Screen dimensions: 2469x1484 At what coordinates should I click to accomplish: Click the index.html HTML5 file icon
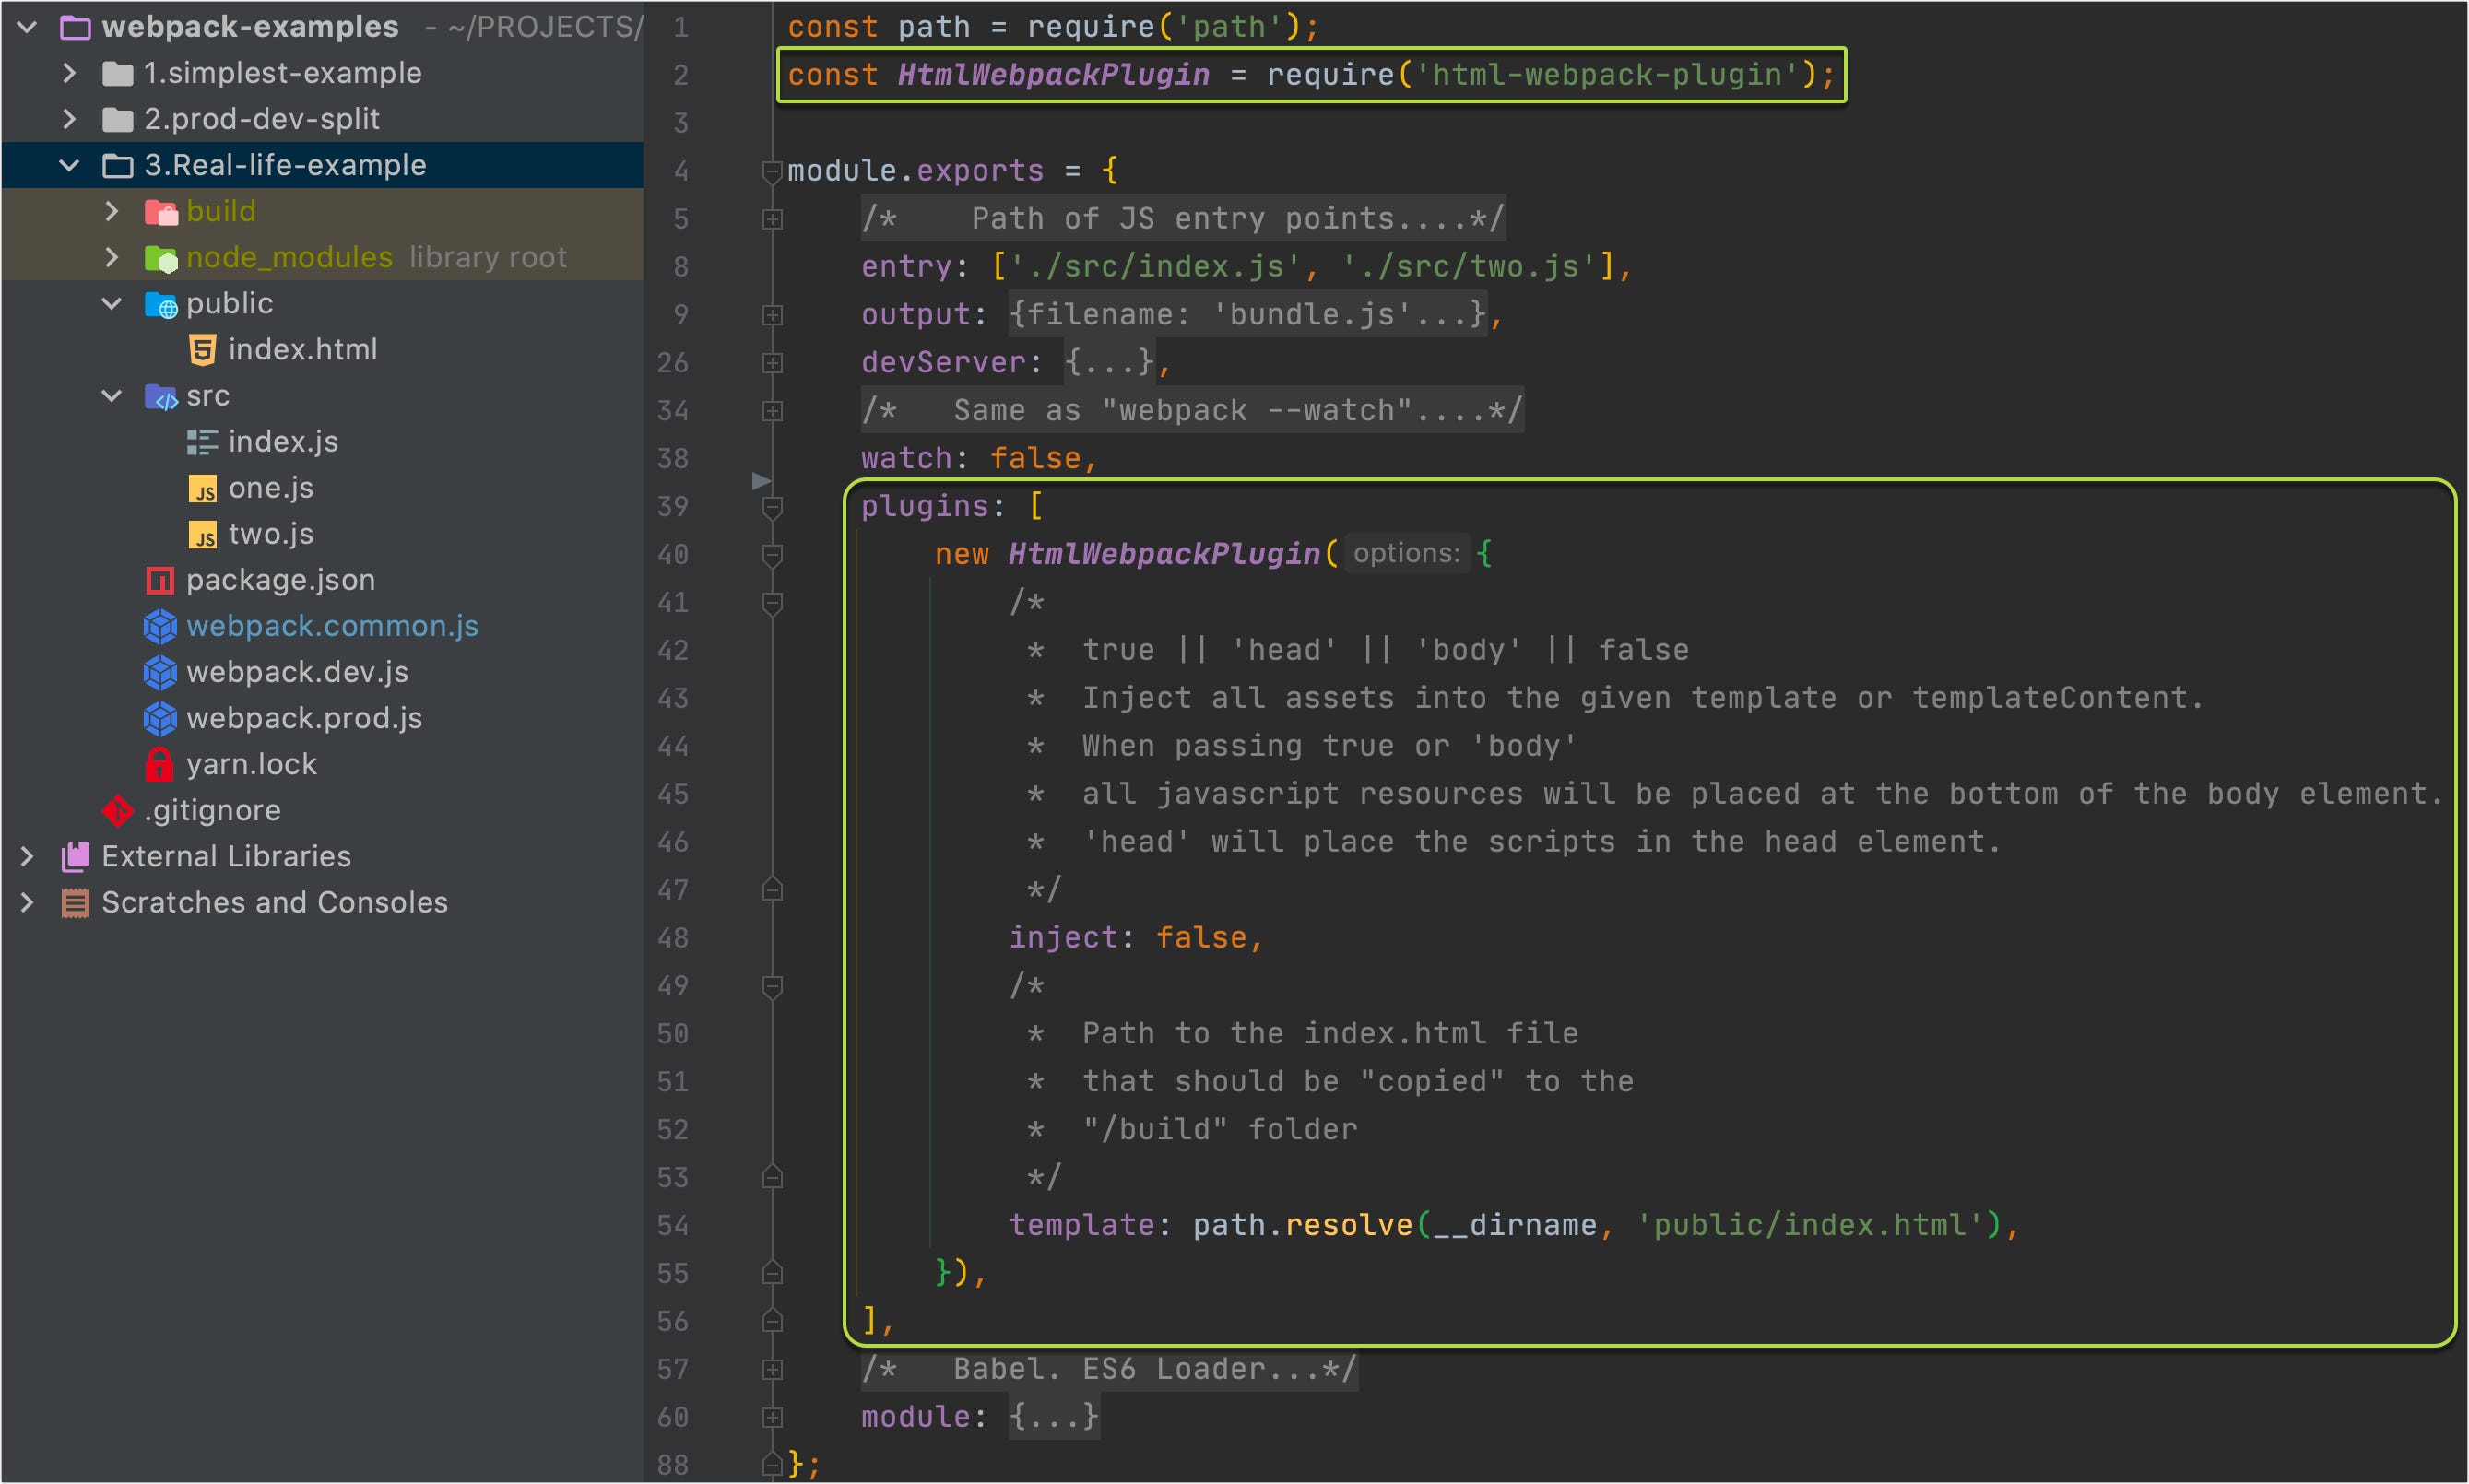click(x=202, y=349)
